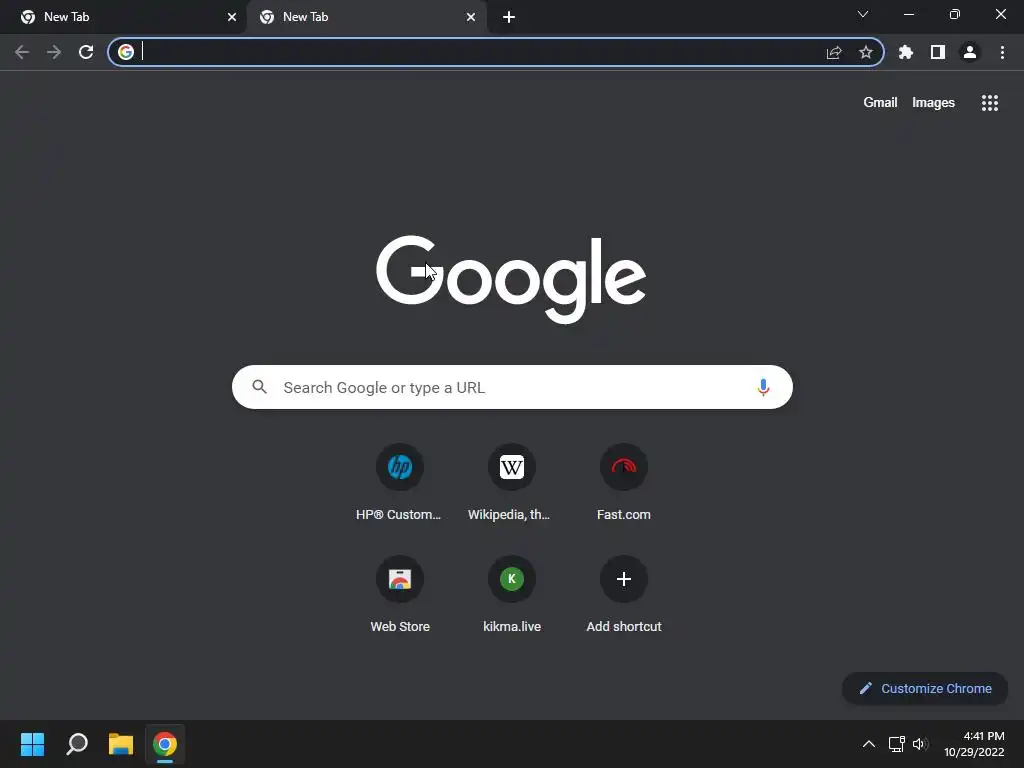Open the Google apps grid
Viewport: 1024px width, 768px height.
coord(990,103)
